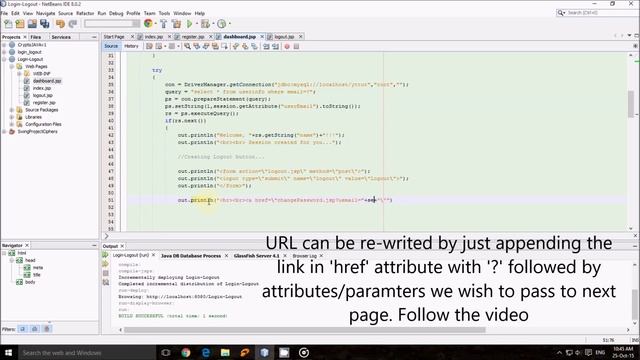
Task: Click the Find Selection magnifier icon in editor toolbar
Action: [x=187, y=47]
